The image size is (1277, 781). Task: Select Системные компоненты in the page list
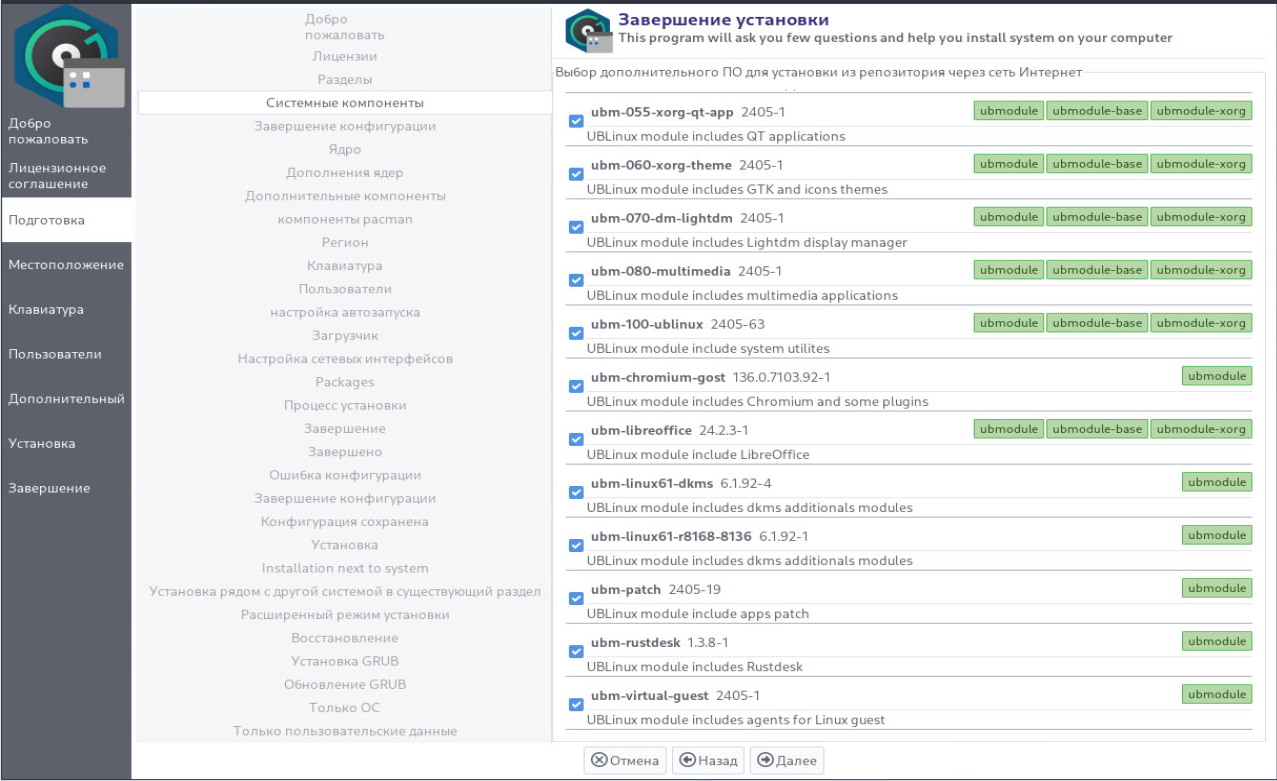point(344,103)
